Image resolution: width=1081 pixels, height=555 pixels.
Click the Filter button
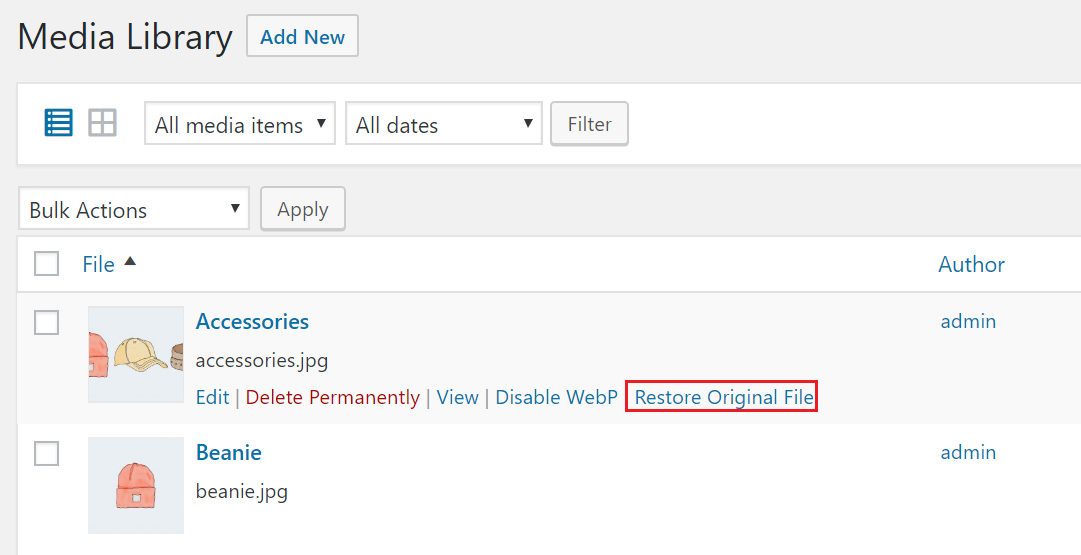click(x=589, y=124)
